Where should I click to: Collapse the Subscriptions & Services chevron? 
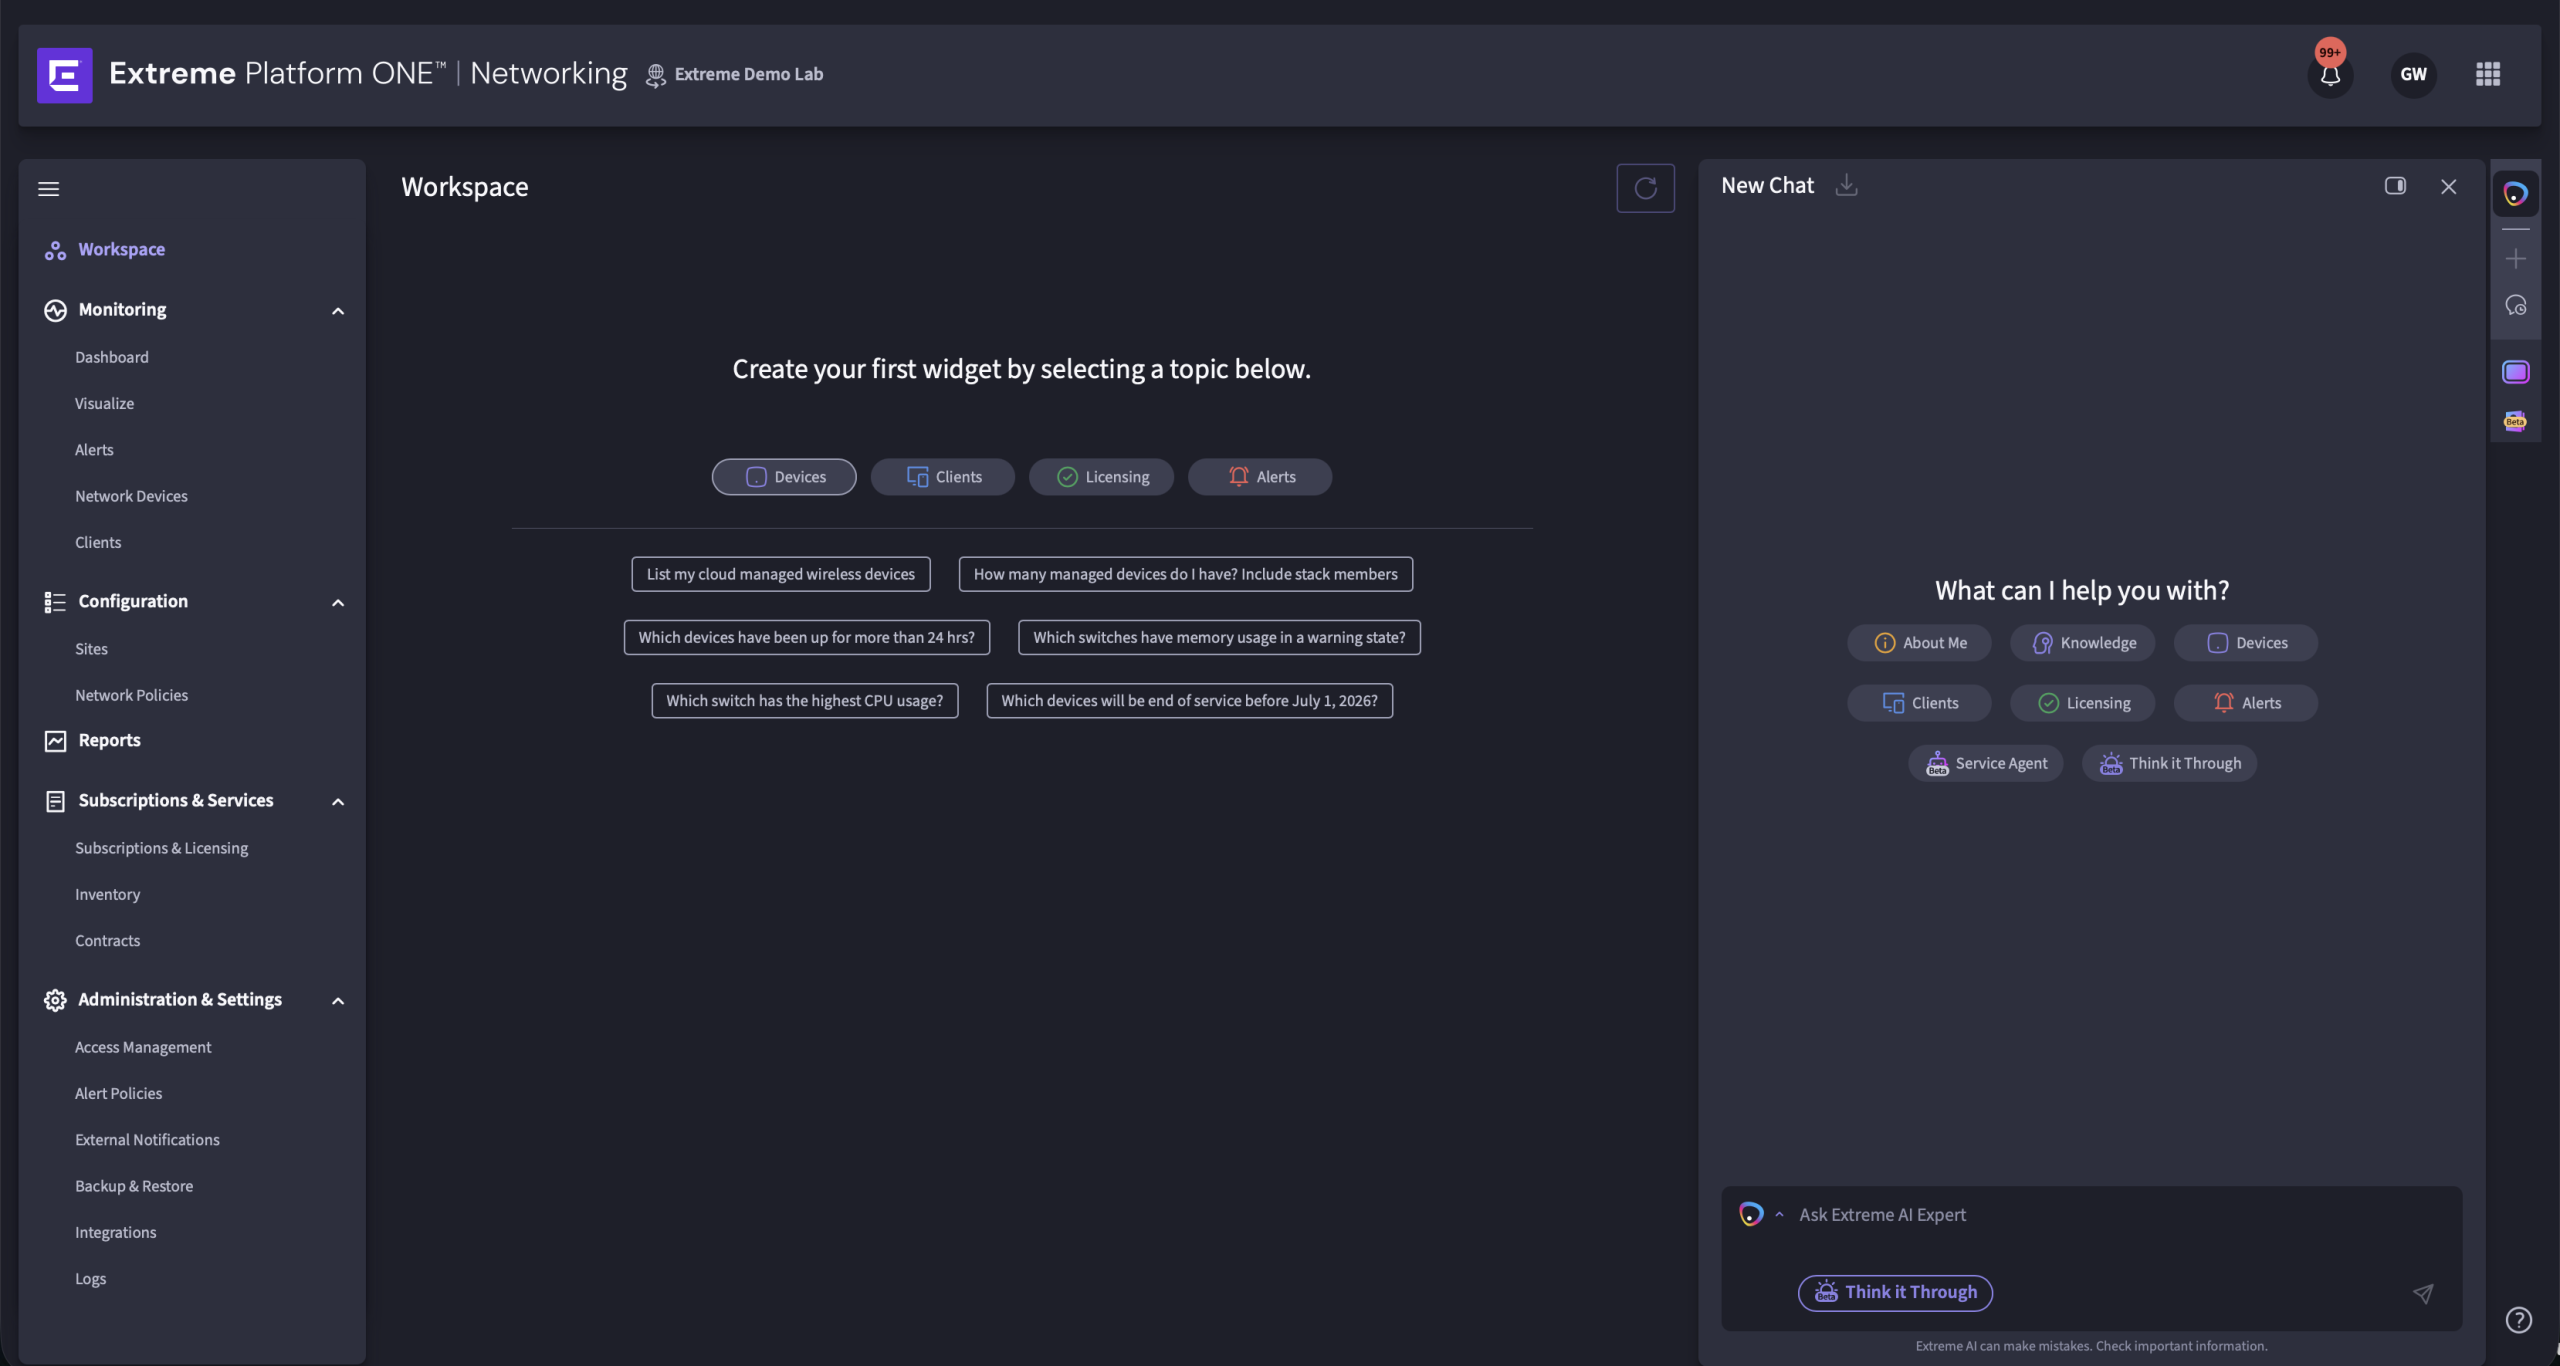click(338, 802)
